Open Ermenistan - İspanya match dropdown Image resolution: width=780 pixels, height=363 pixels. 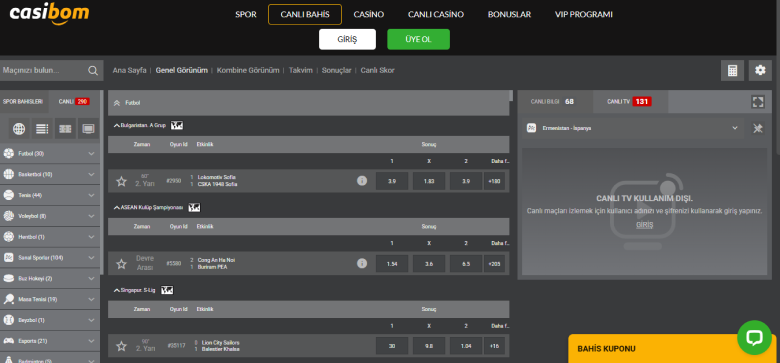[x=633, y=128]
